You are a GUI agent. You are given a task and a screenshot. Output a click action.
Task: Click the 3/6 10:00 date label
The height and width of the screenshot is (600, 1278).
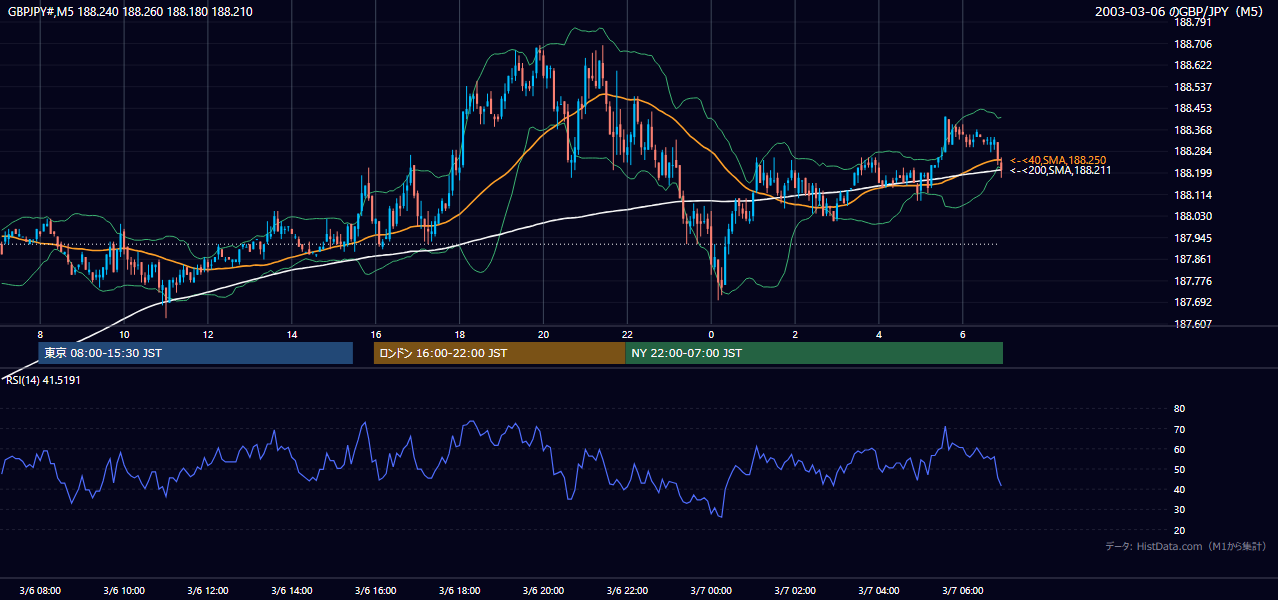click(x=124, y=591)
